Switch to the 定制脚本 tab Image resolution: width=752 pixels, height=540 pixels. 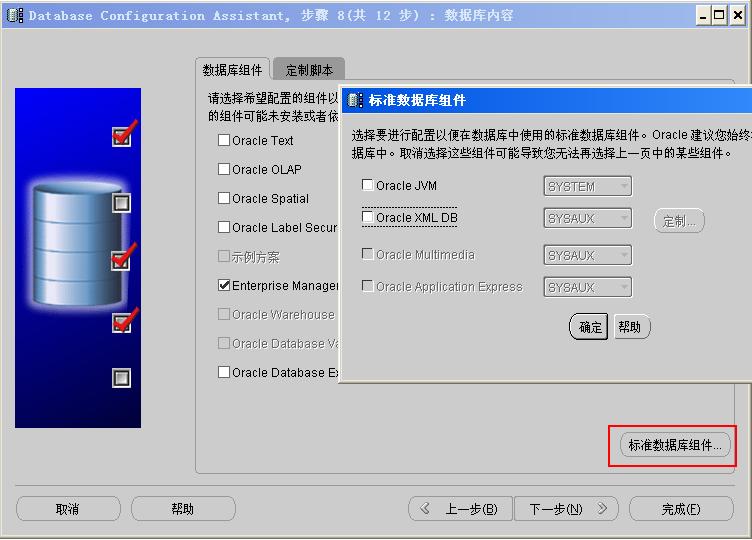coord(309,70)
